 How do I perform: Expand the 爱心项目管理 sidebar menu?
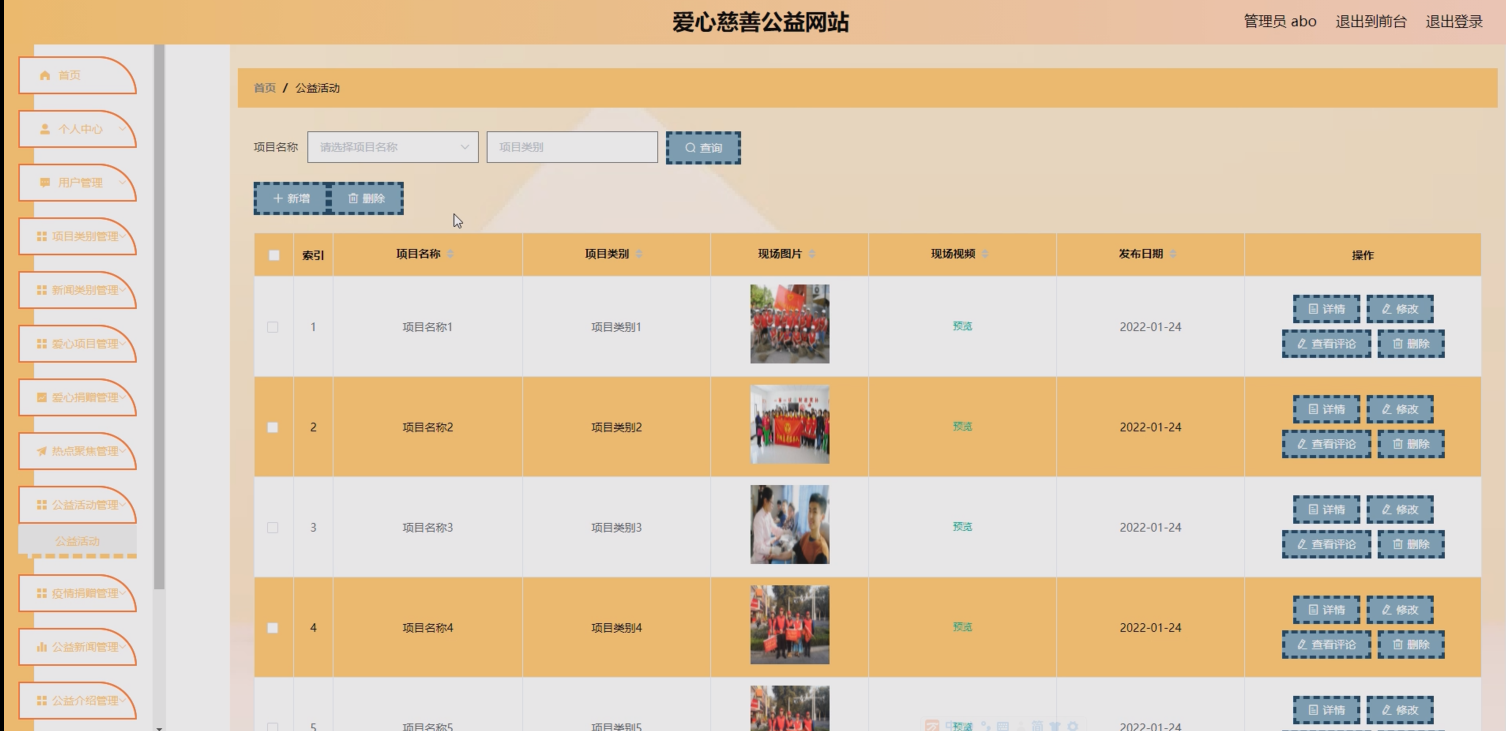click(77, 344)
